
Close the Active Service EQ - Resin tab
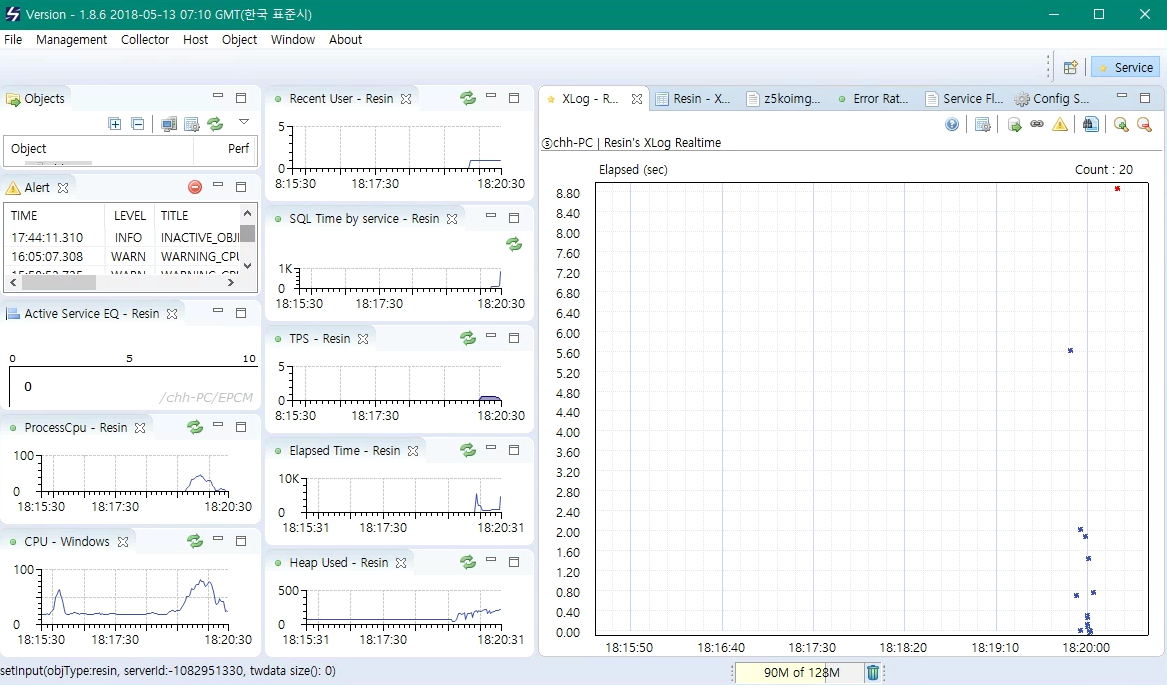(x=172, y=313)
